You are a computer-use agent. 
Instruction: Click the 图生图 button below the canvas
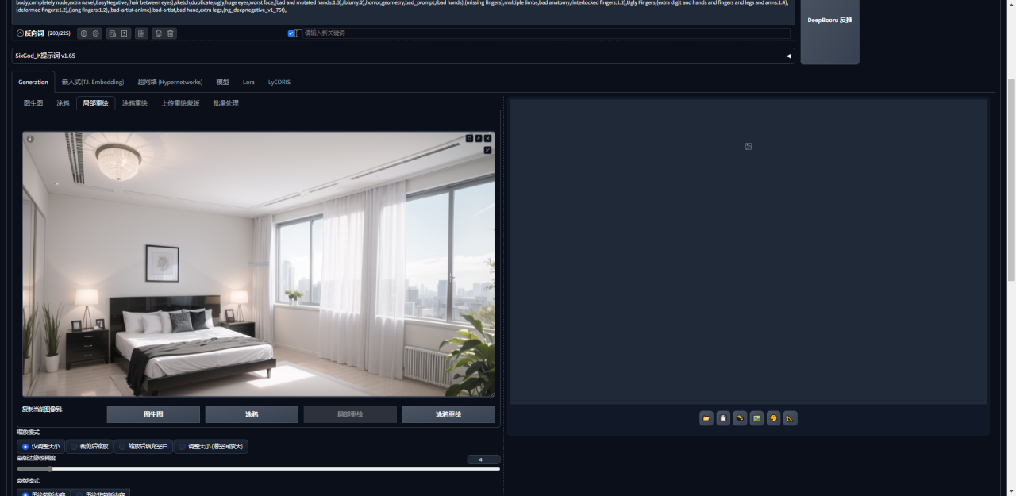click(153, 414)
